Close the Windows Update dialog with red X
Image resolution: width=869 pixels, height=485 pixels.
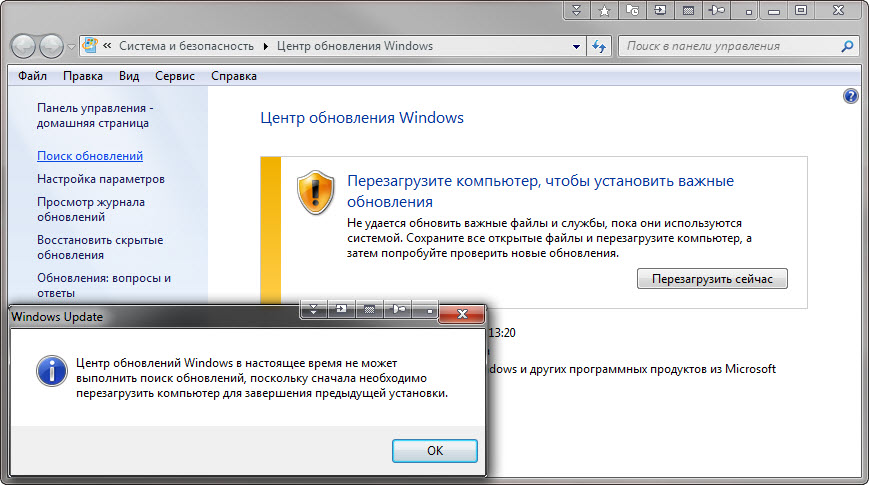pos(462,314)
